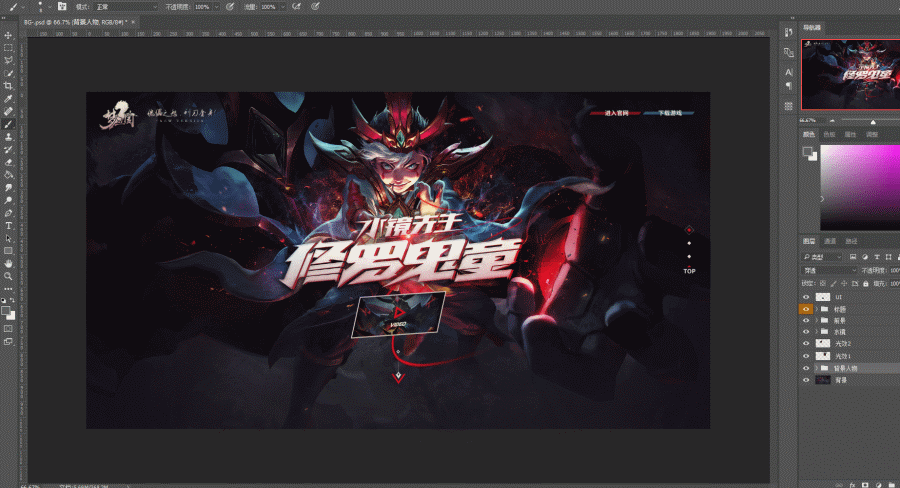Switch to the 通道 channels tab

pos(830,241)
